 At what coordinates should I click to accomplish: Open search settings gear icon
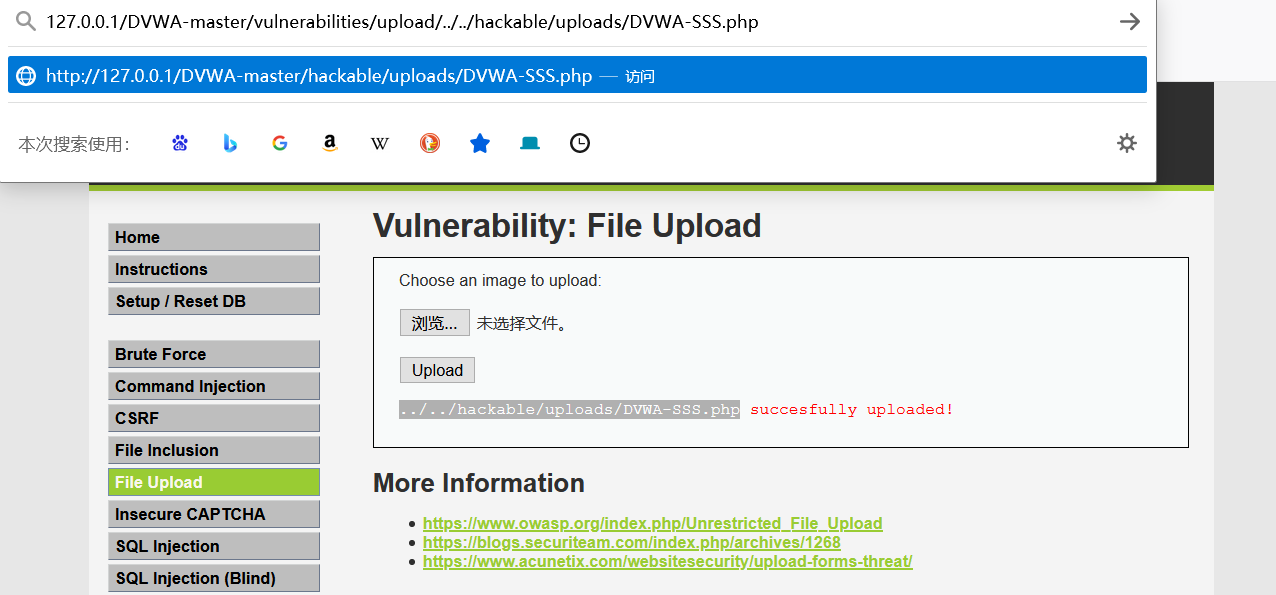(1127, 143)
